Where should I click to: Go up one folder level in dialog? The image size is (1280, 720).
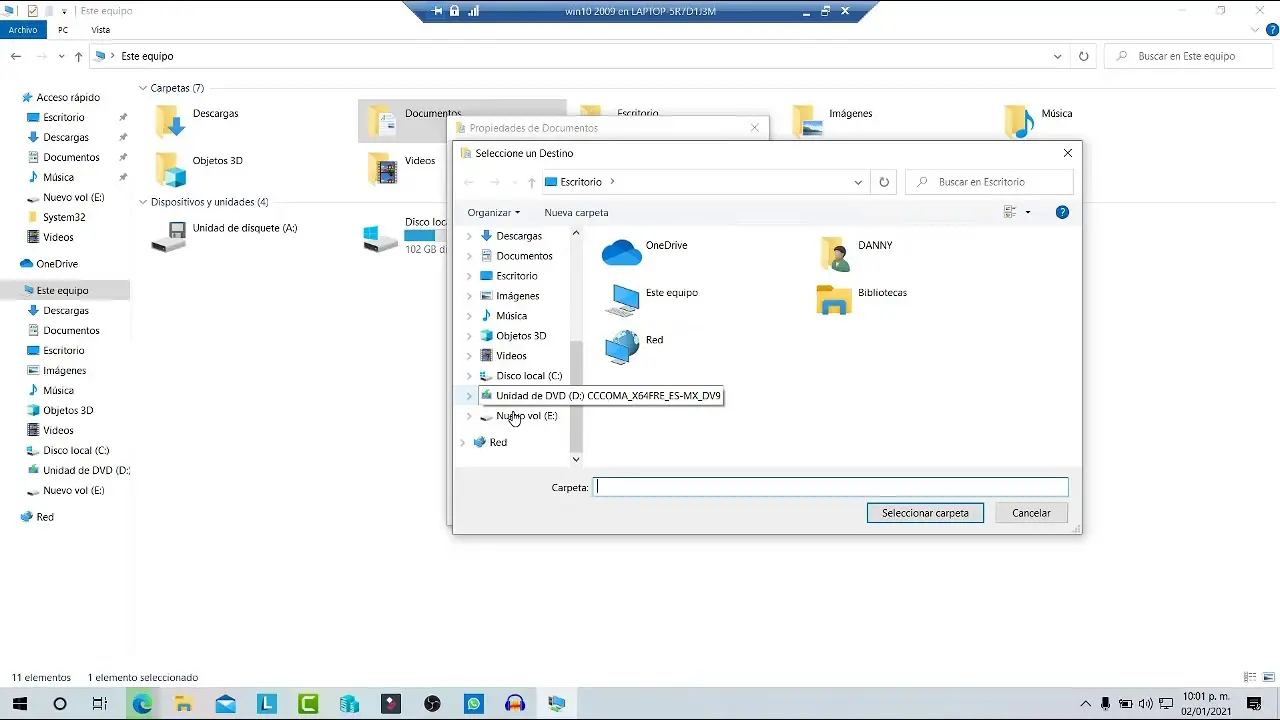pos(532,182)
